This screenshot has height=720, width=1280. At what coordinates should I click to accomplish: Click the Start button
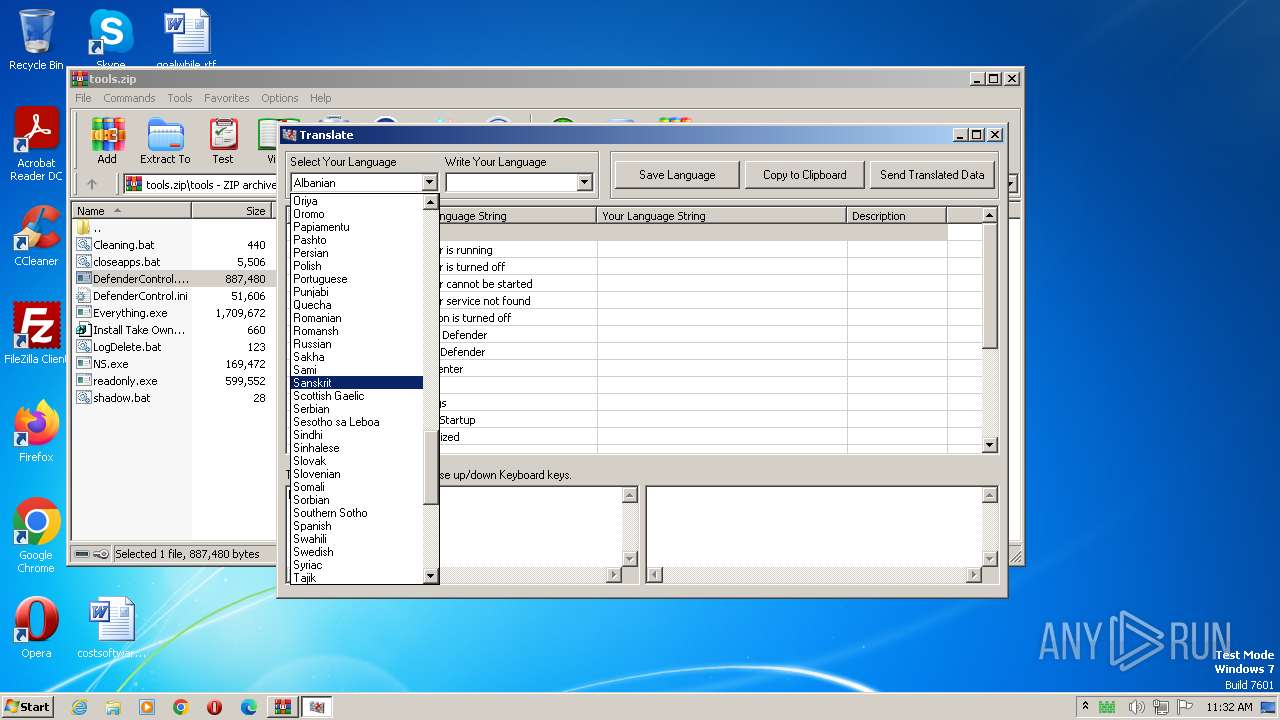coord(27,707)
